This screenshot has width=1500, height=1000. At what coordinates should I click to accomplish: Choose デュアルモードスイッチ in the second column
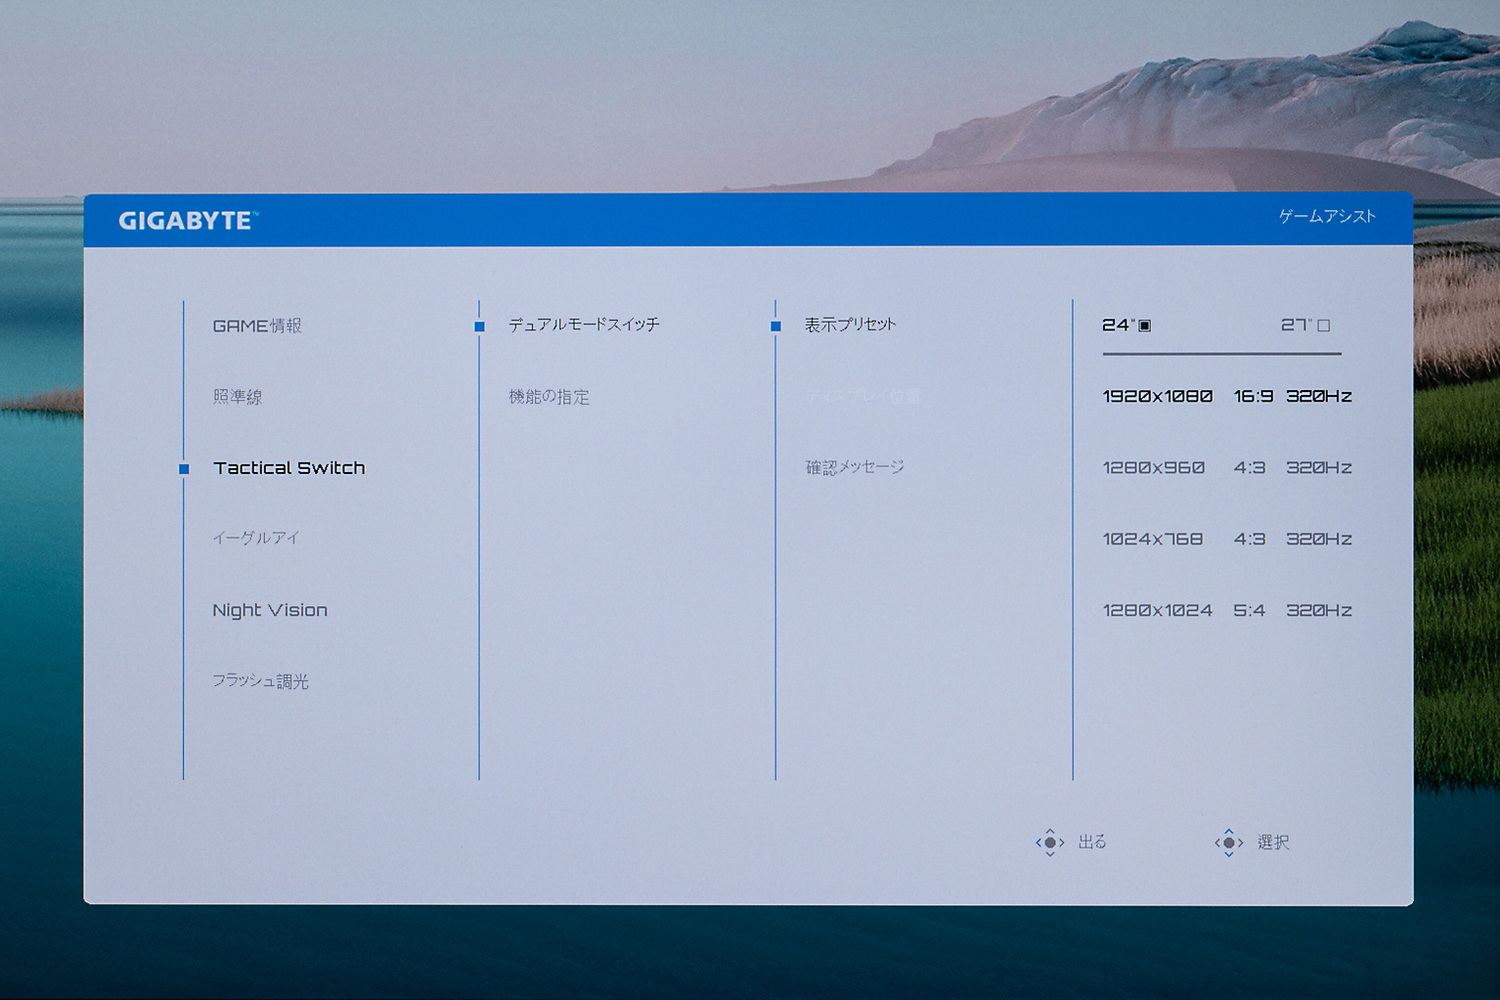pyautogui.click(x=584, y=325)
